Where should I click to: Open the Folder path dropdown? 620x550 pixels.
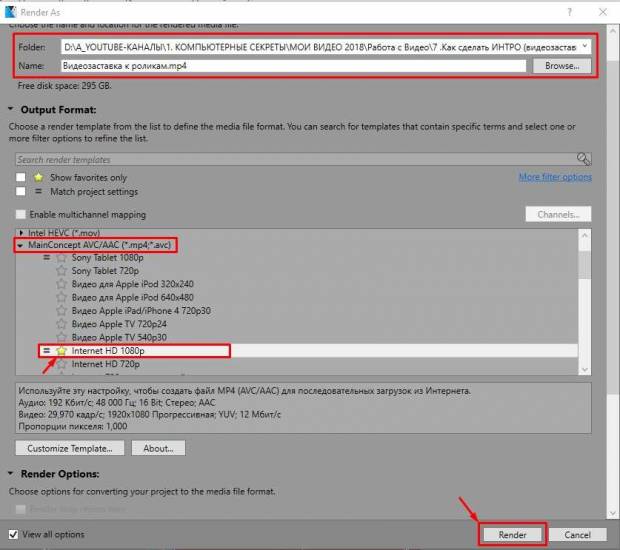(584, 46)
